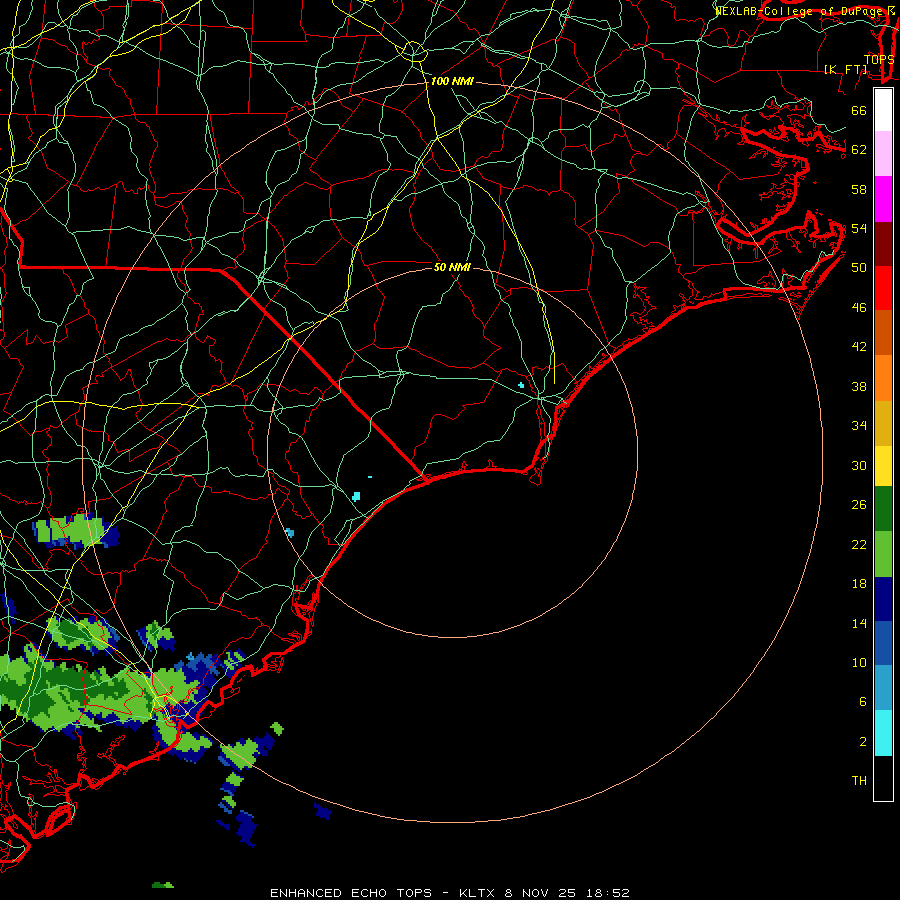The image size is (900, 900).
Task: Click the legend value 54
Action: [x=859, y=228]
